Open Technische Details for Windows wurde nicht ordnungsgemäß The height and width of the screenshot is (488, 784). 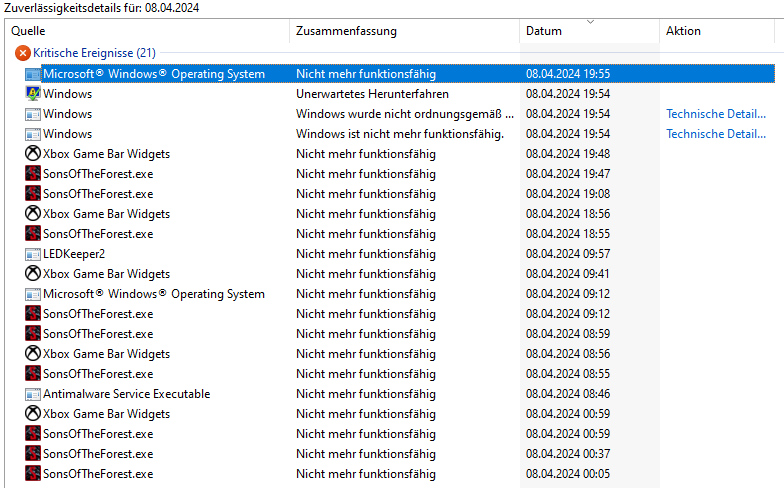tap(716, 114)
